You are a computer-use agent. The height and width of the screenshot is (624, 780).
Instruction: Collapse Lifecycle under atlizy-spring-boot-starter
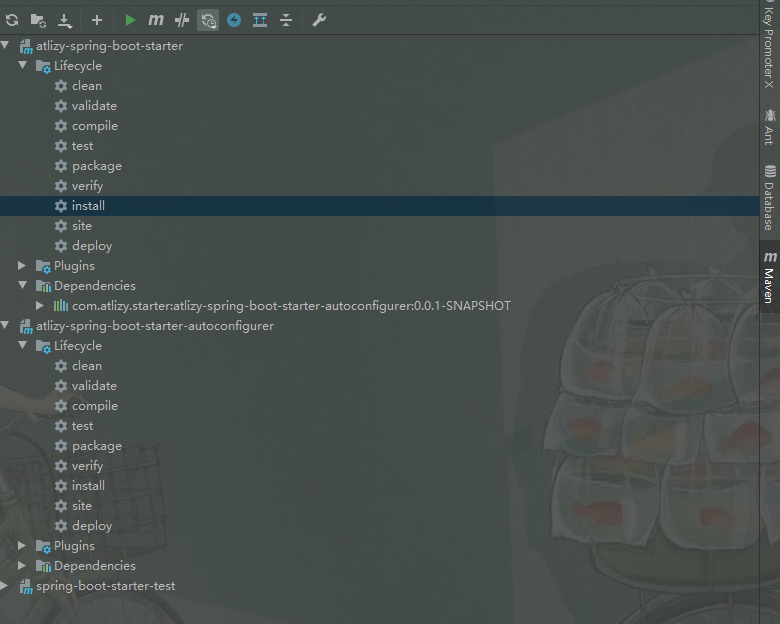coord(22,65)
